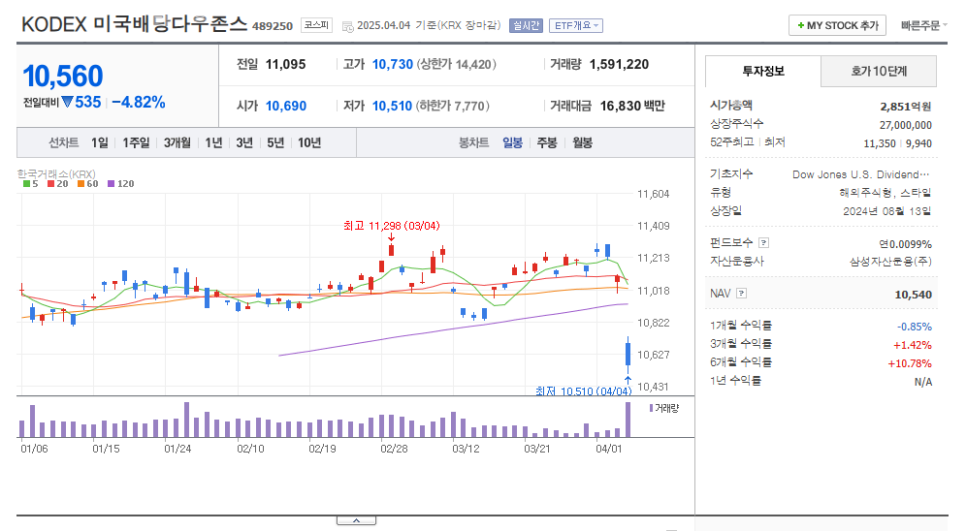The width and height of the screenshot is (966, 531).
Task: Click the listed shares value 27,000,000
Action: tap(905, 125)
